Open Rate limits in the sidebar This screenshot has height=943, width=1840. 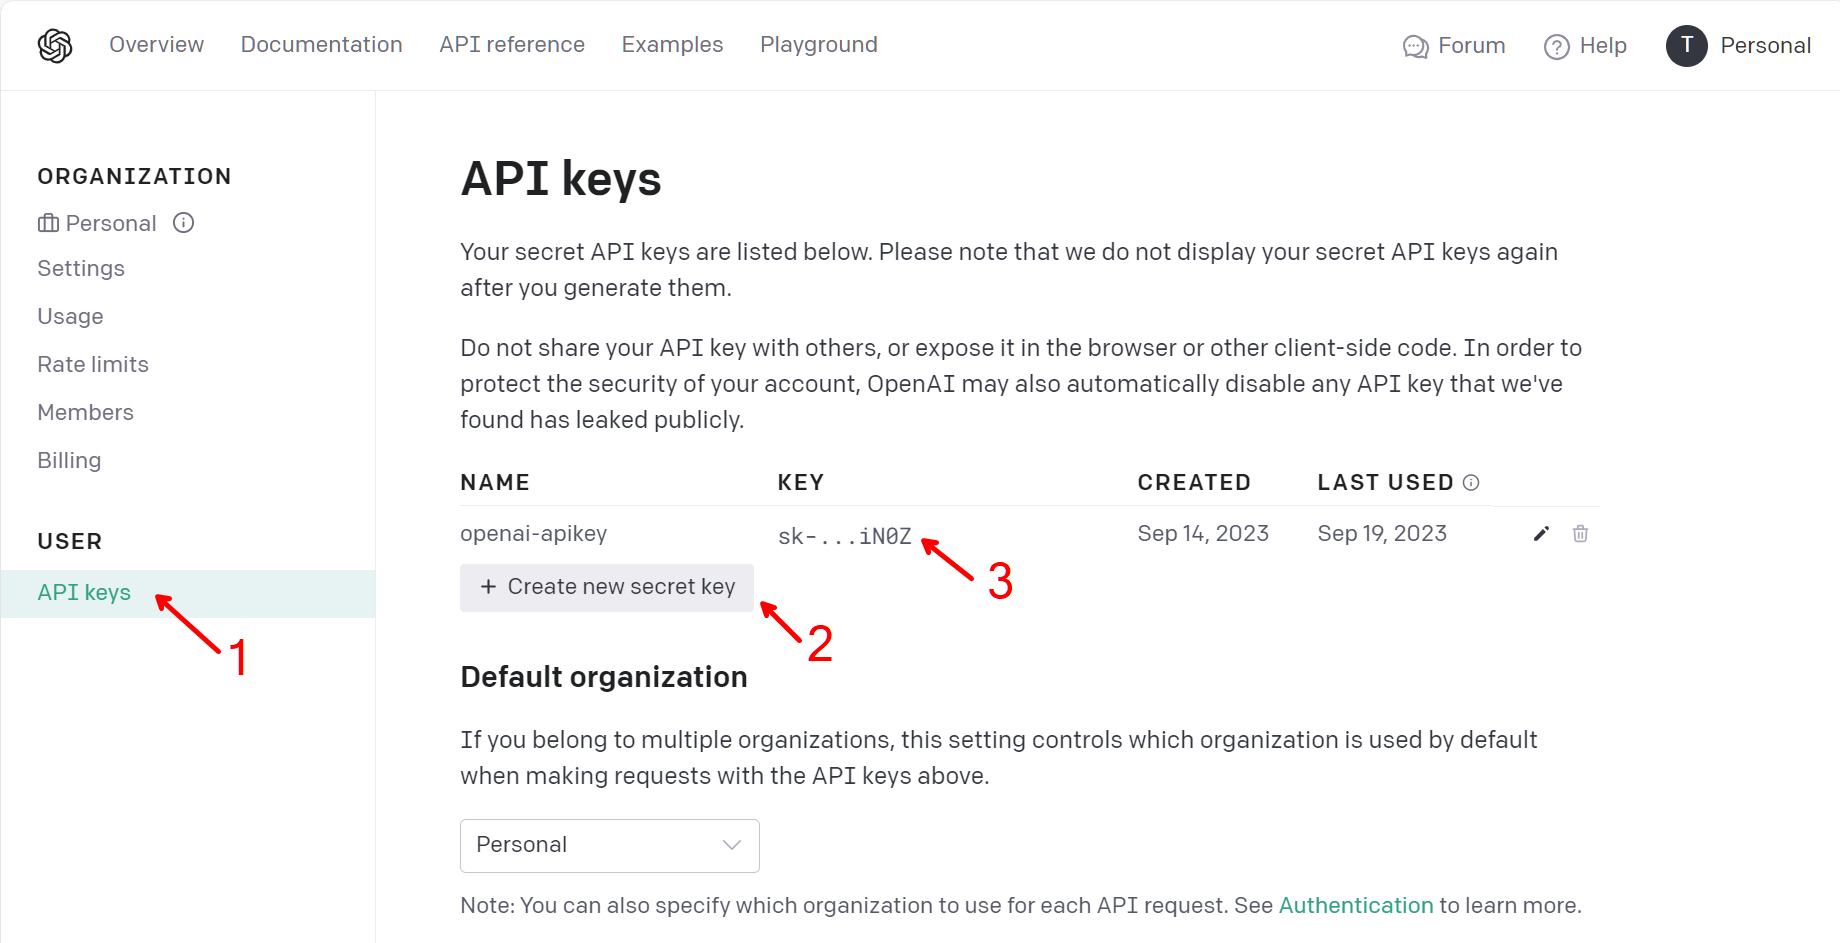pyautogui.click(x=93, y=365)
